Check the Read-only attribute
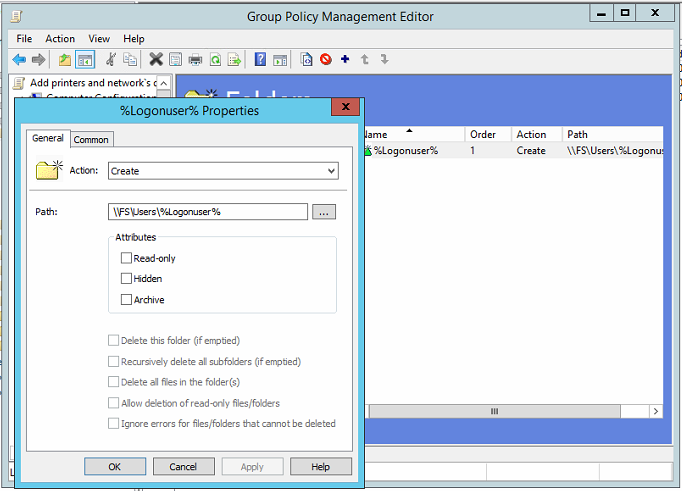Image resolution: width=682 pixels, height=491 pixels. click(126, 258)
